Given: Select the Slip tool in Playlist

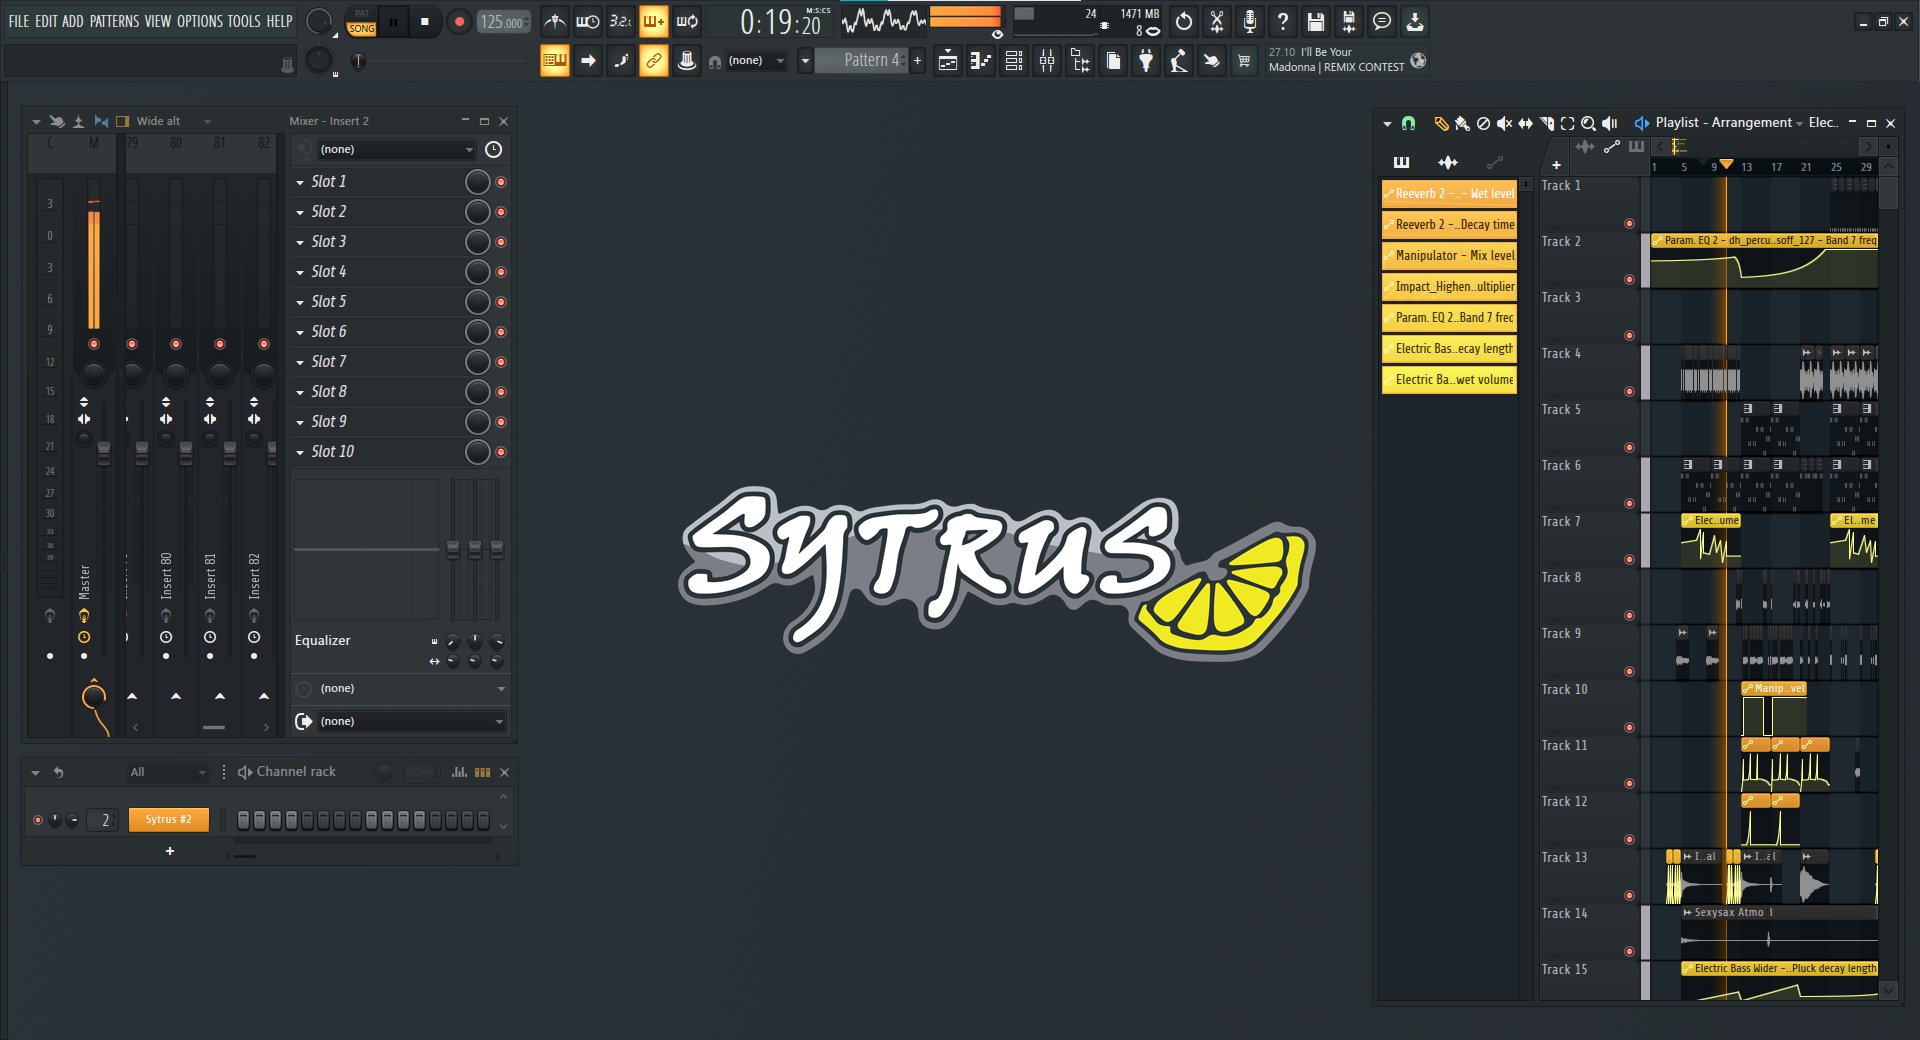Looking at the screenshot, I should 1525,123.
